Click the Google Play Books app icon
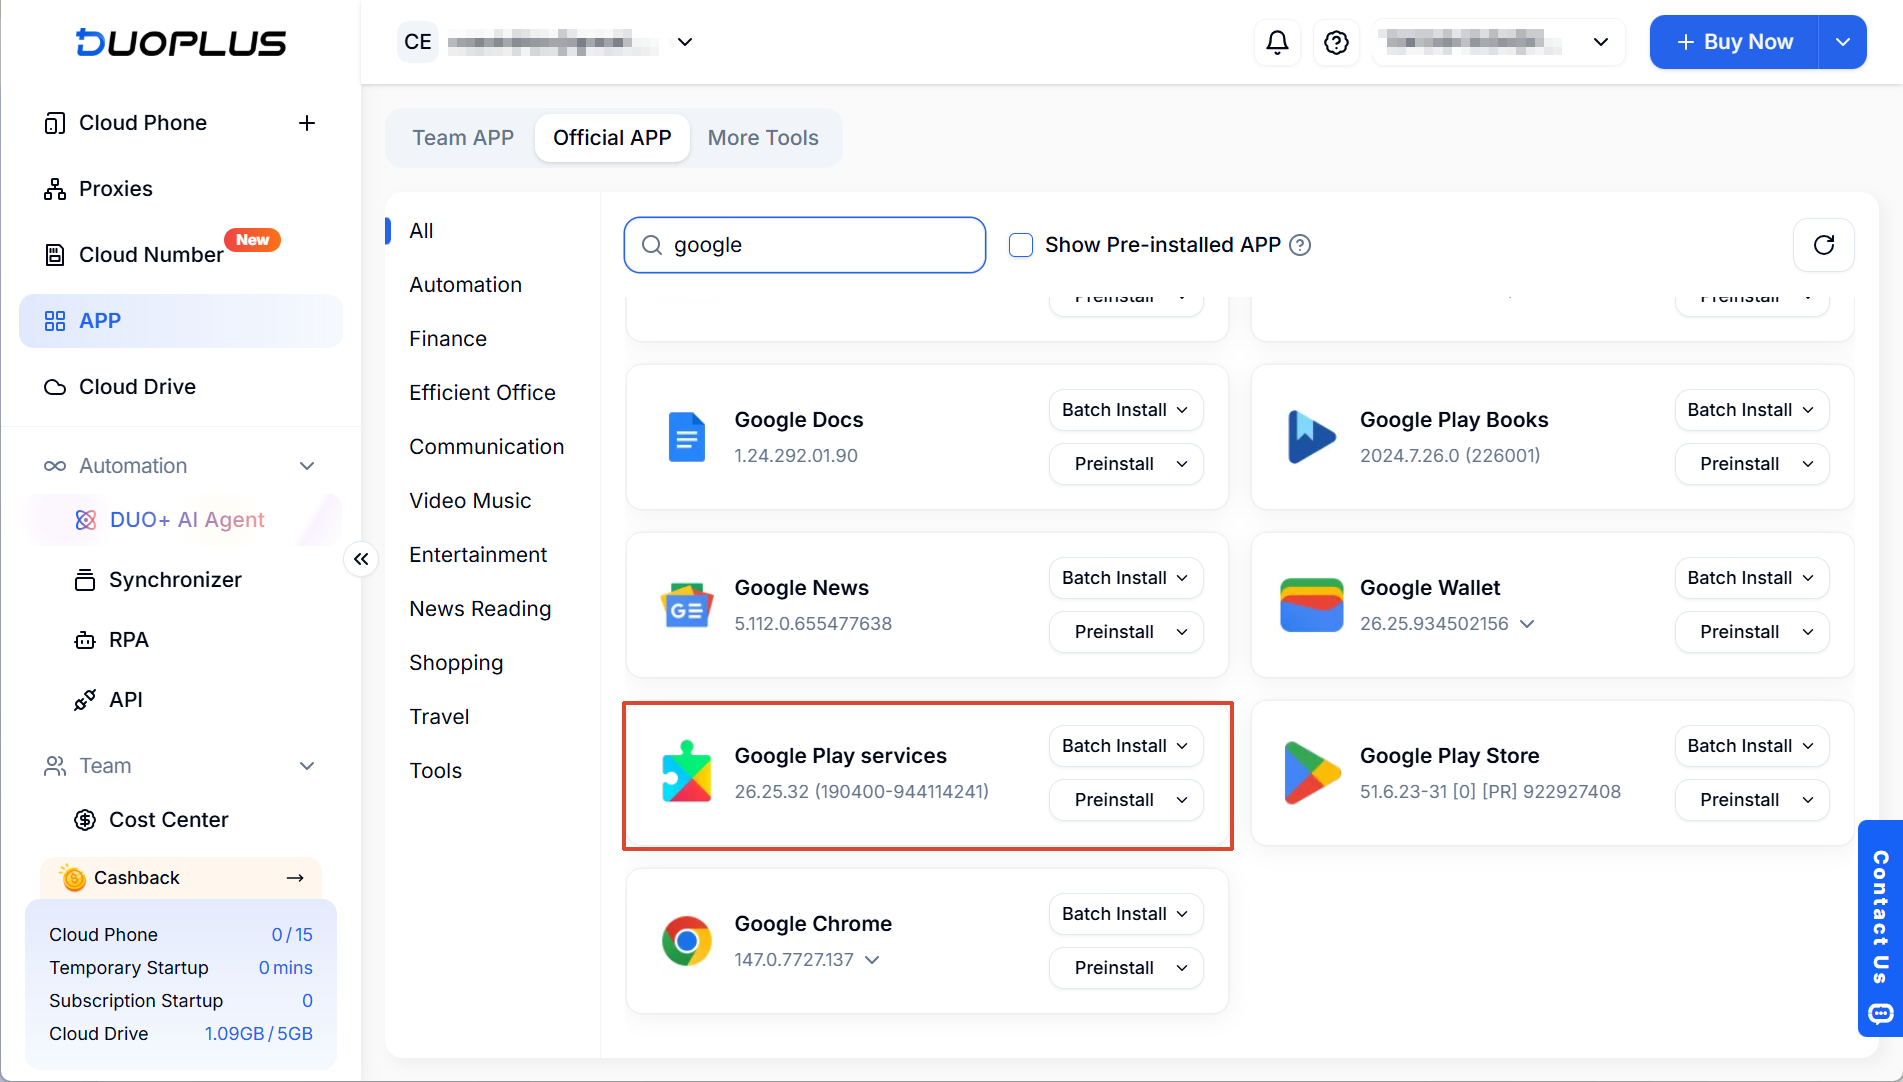The height and width of the screenshot is (1082, 1903). [x=1312, y=437]
